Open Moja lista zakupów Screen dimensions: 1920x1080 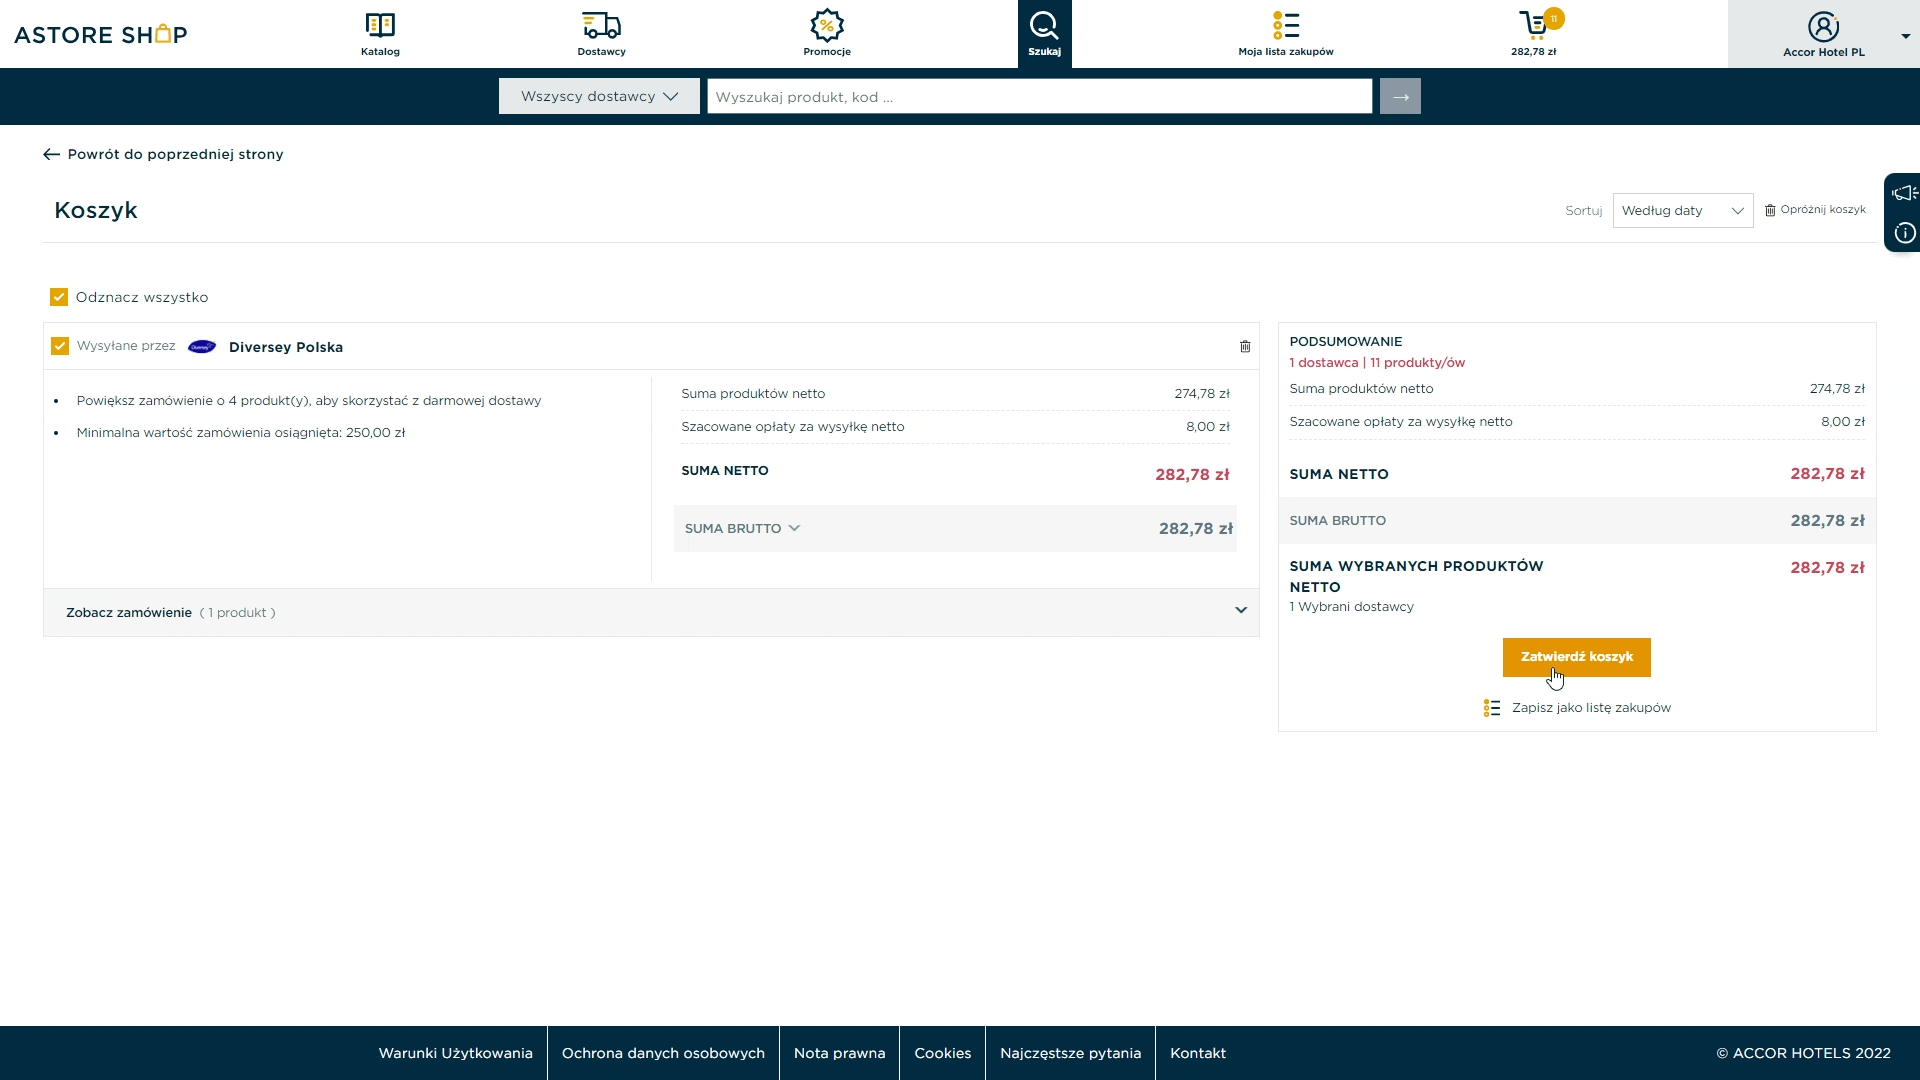[1285, 34]
